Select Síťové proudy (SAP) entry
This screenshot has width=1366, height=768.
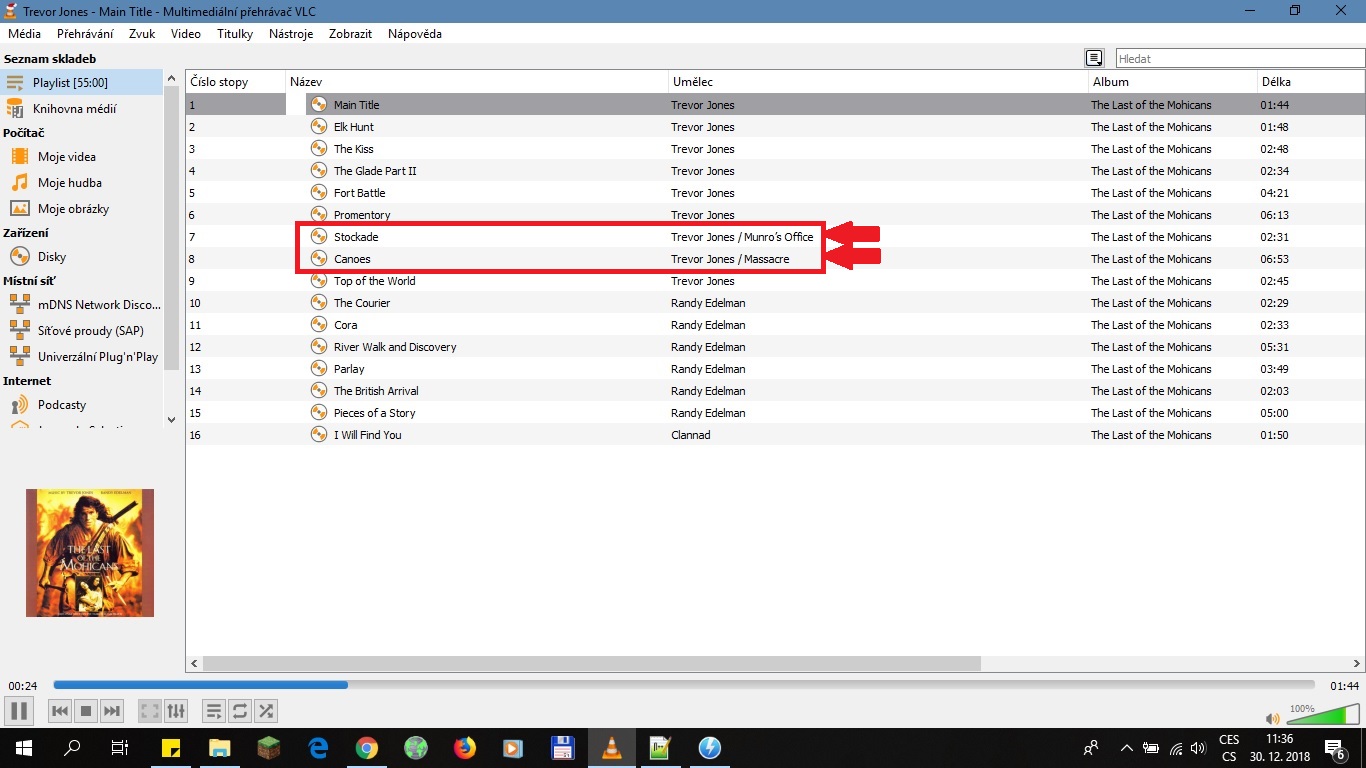(81, 331)
